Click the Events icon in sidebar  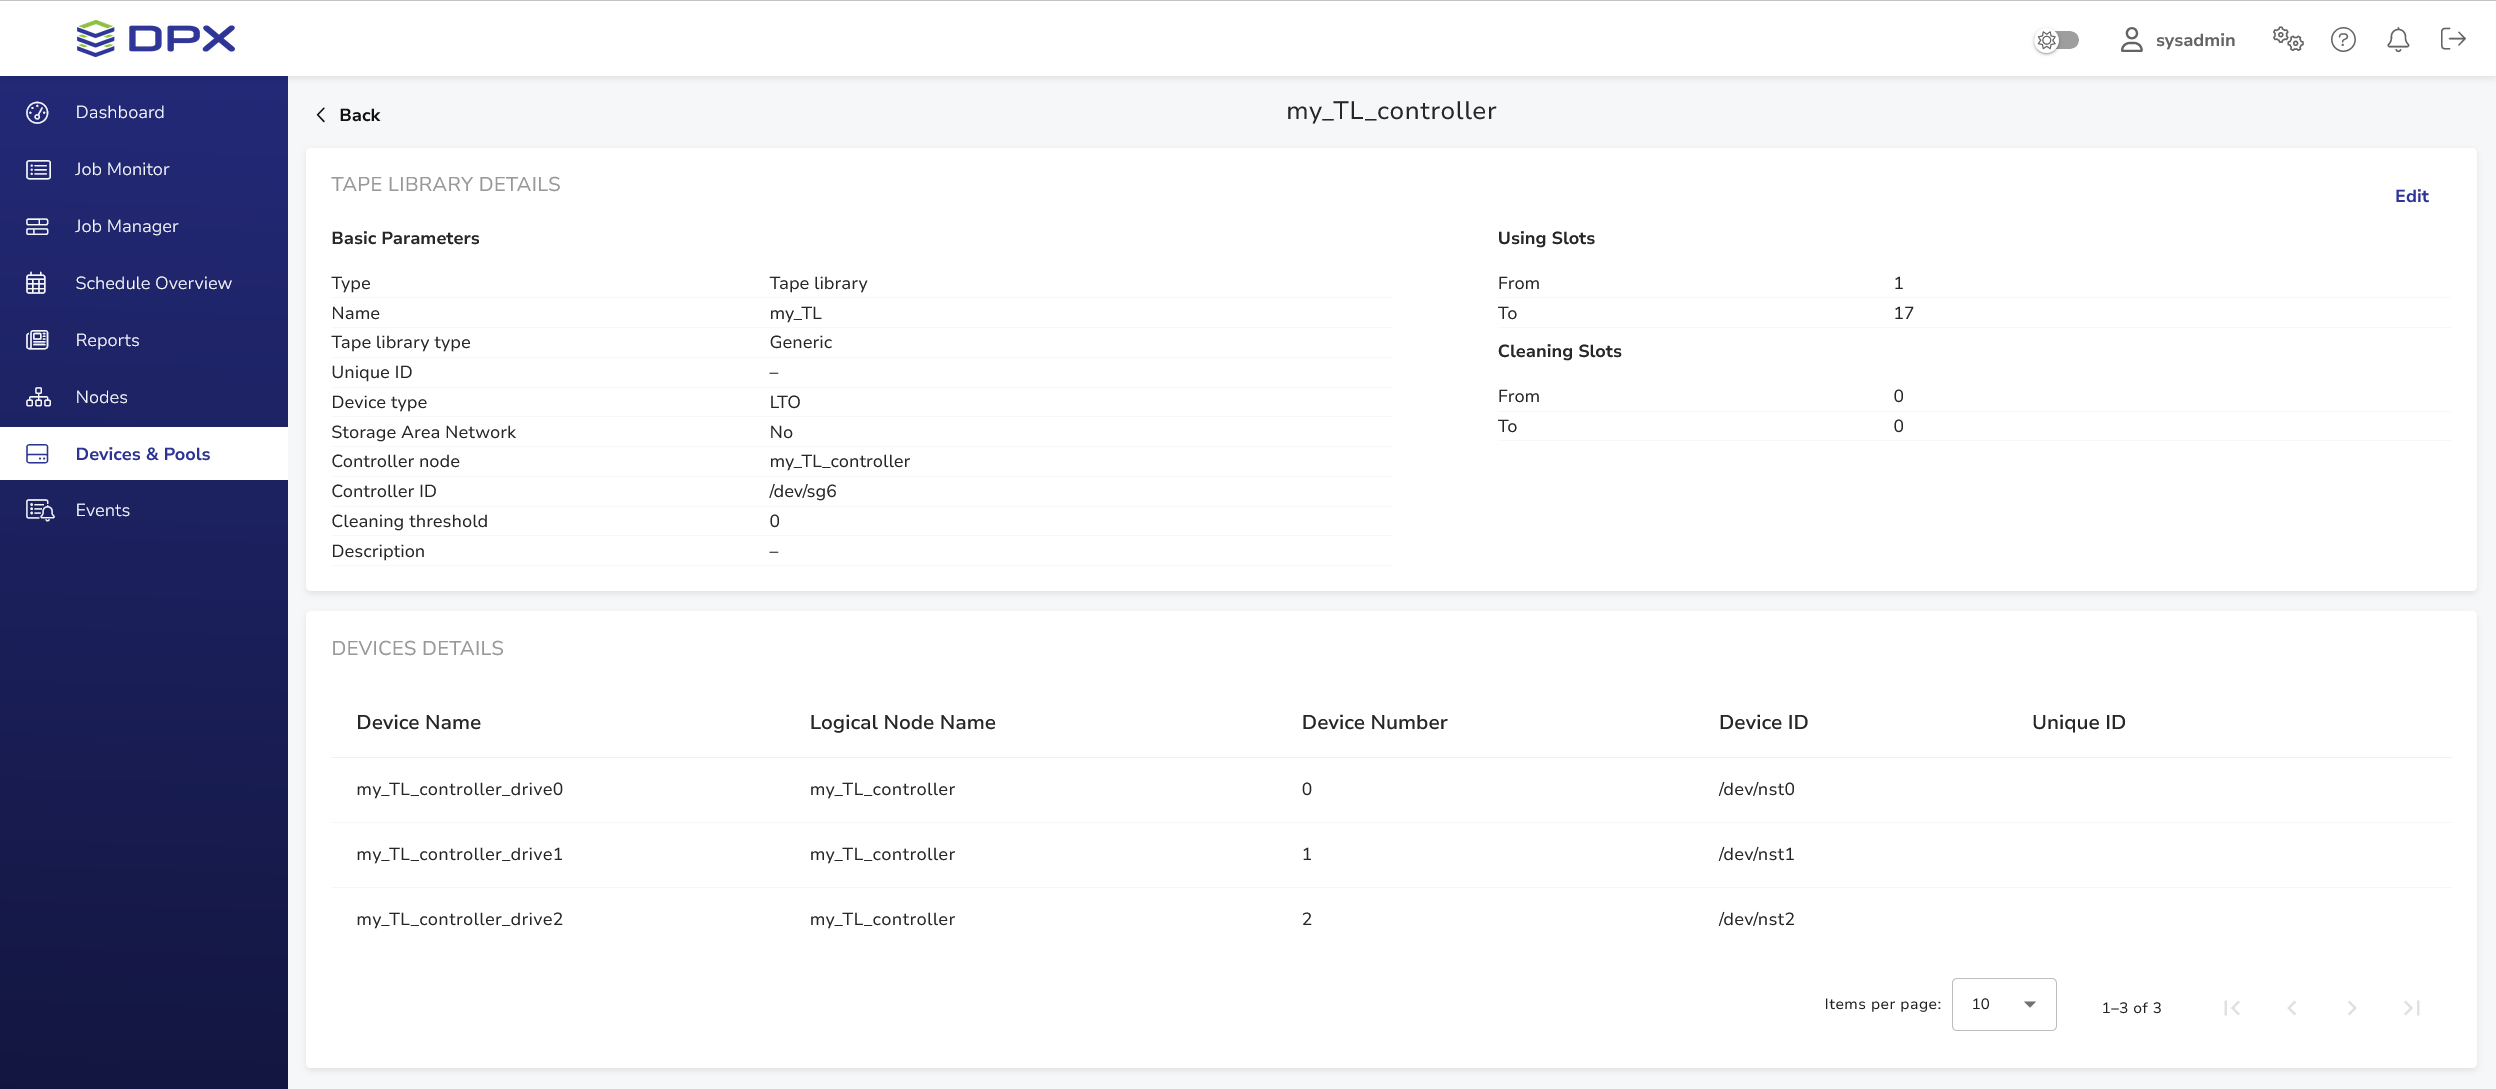tap(40, 510)
